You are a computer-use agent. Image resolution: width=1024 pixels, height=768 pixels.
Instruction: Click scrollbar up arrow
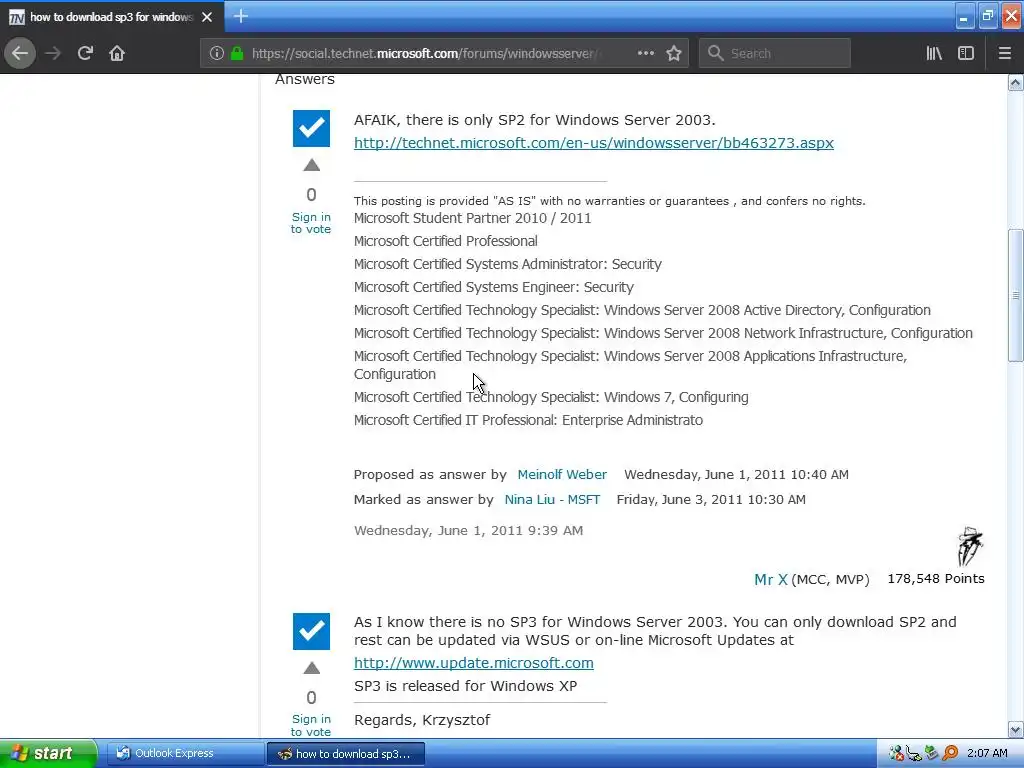[1016, 82]
